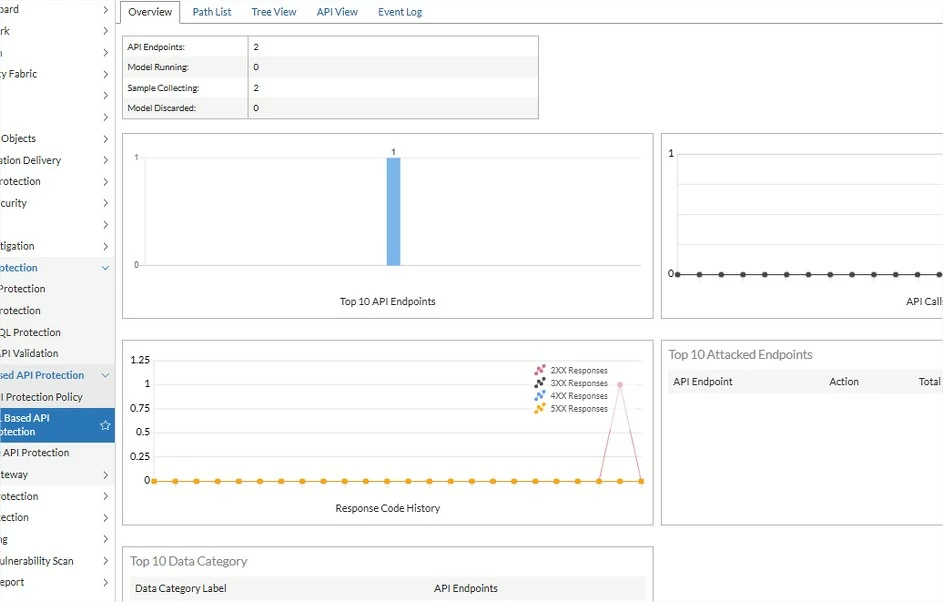This screenshot has height=602, width=943.
Task: Click the 'Top 10 Attacked Endpoints' heading
Action: click(x=740, y=355)
